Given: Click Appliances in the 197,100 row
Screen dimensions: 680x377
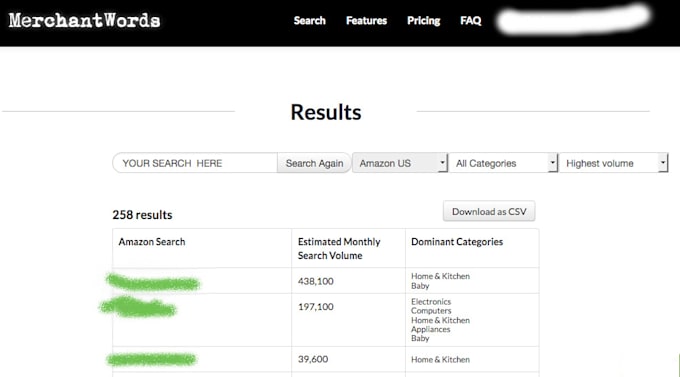Looking at the screenshot, I should click(x=431, y=329).
